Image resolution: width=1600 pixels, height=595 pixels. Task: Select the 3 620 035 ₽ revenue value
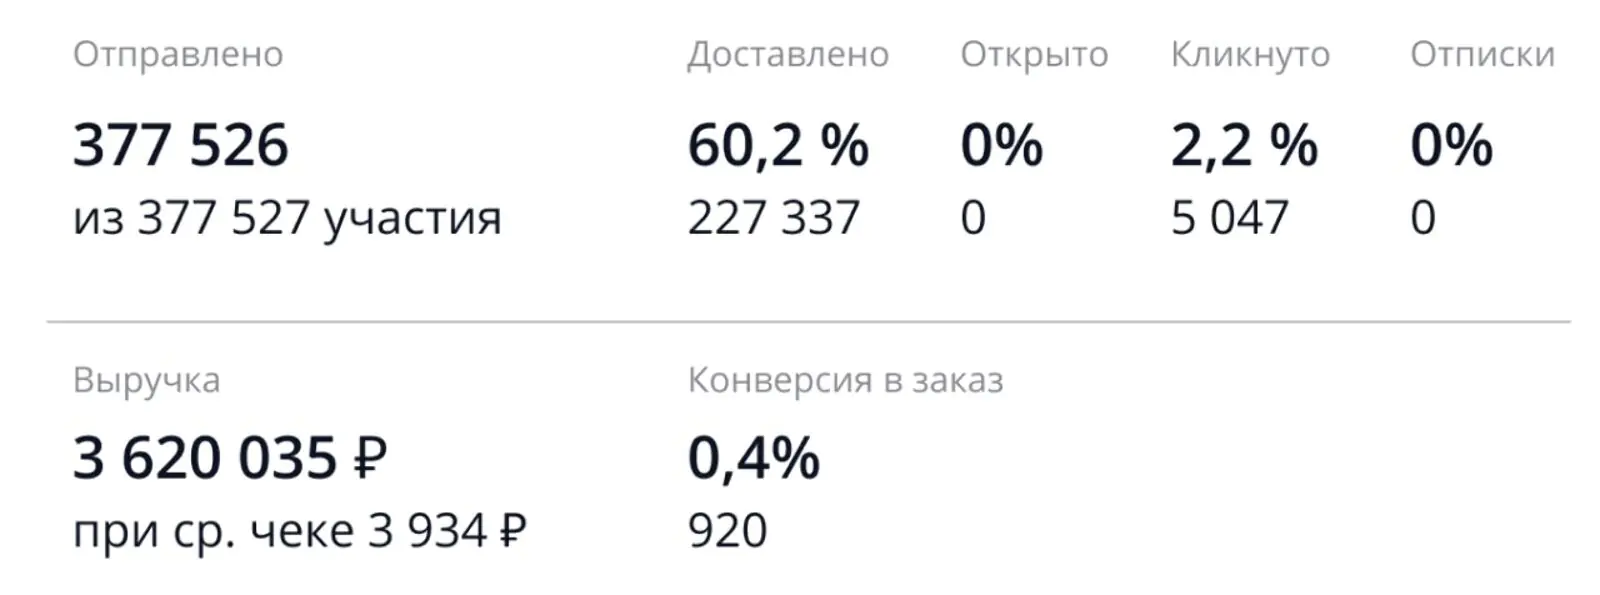click(229, 459)
